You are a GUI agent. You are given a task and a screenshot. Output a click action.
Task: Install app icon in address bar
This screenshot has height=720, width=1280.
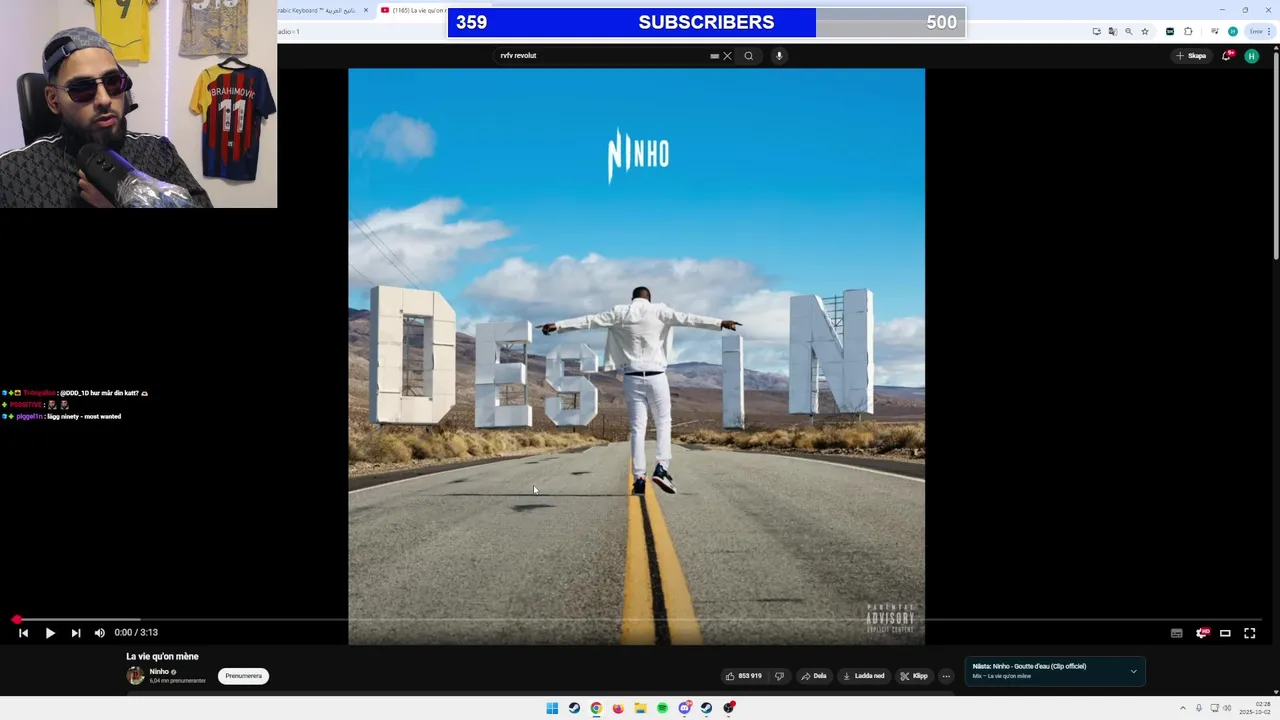pos(1096,31)
